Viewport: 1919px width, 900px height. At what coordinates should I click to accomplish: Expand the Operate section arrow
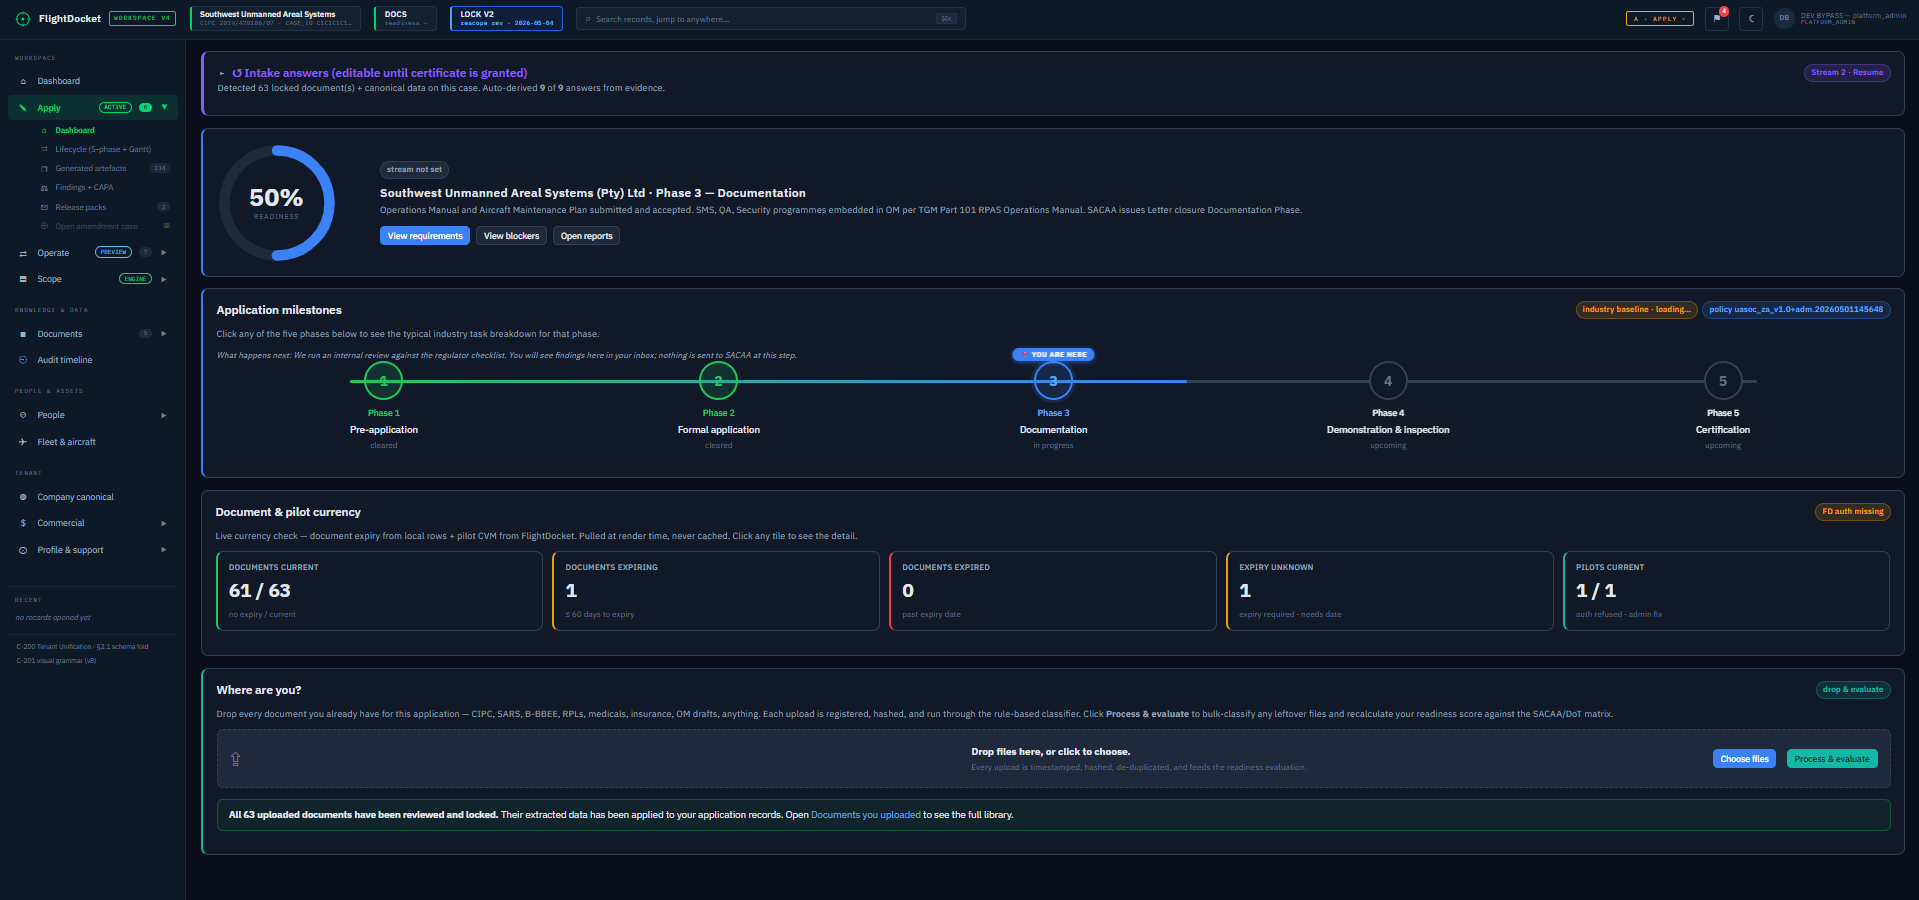[x=164, y=252]
